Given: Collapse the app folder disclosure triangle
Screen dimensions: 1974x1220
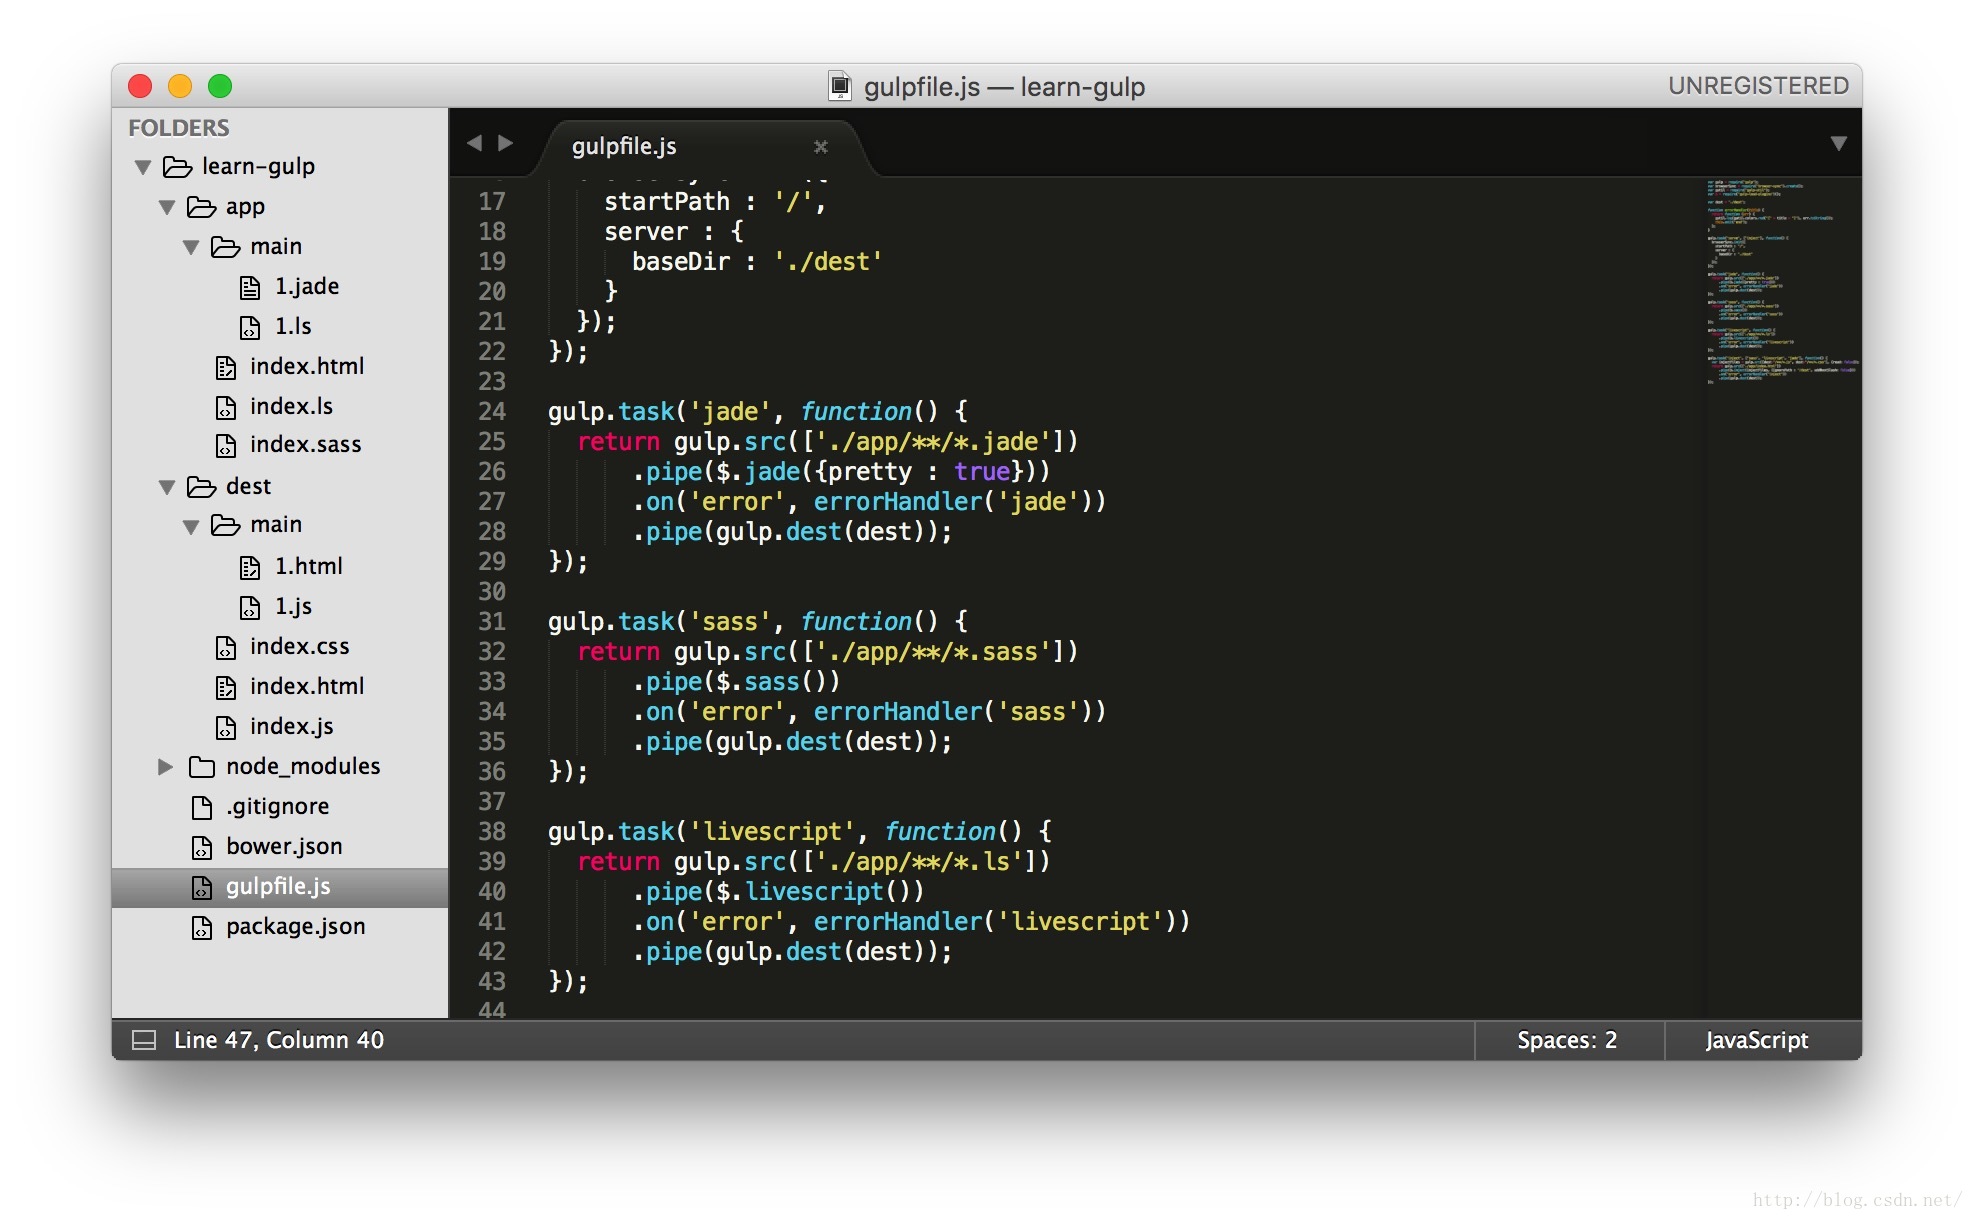Looking at the screenshot, I should pos(167,207).
